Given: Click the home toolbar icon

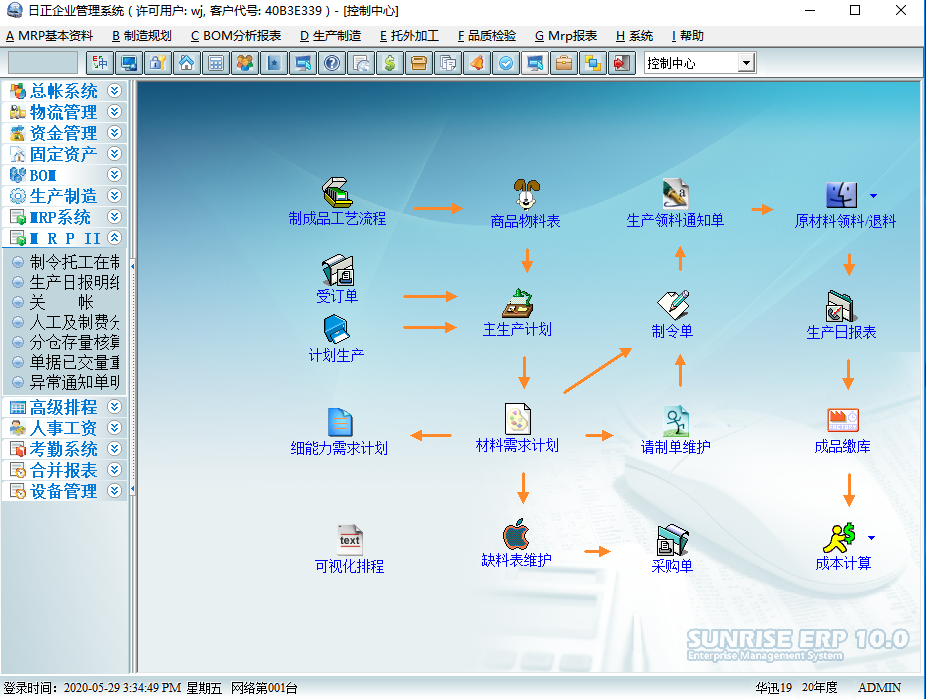Looking at the screenshot, I should click(x=186, y=63).
